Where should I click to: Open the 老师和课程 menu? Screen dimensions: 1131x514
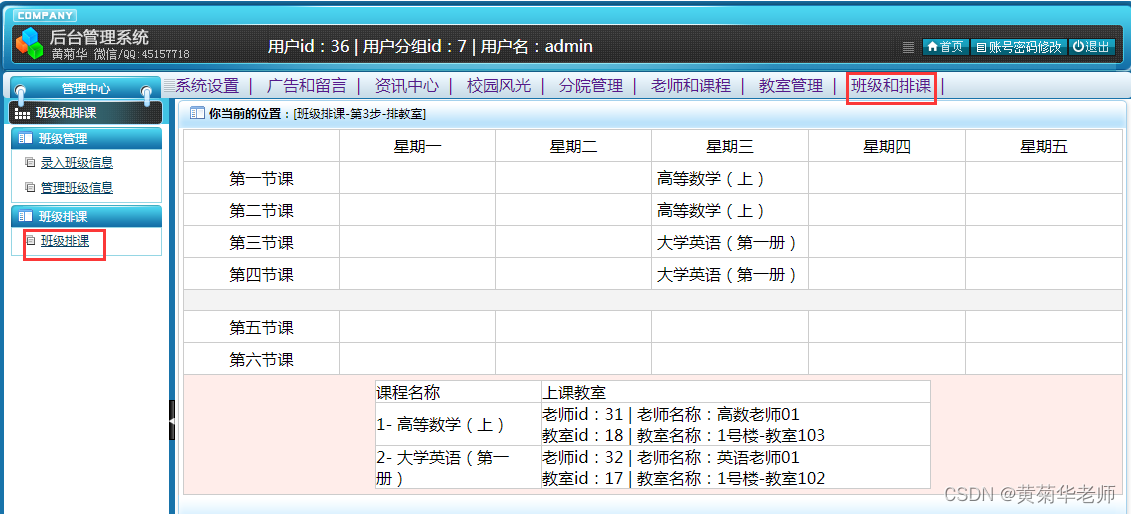point(691,86)
